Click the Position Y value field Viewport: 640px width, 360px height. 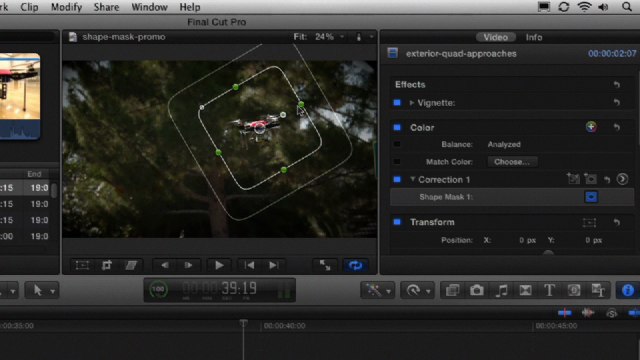click(x=593, y=240)
